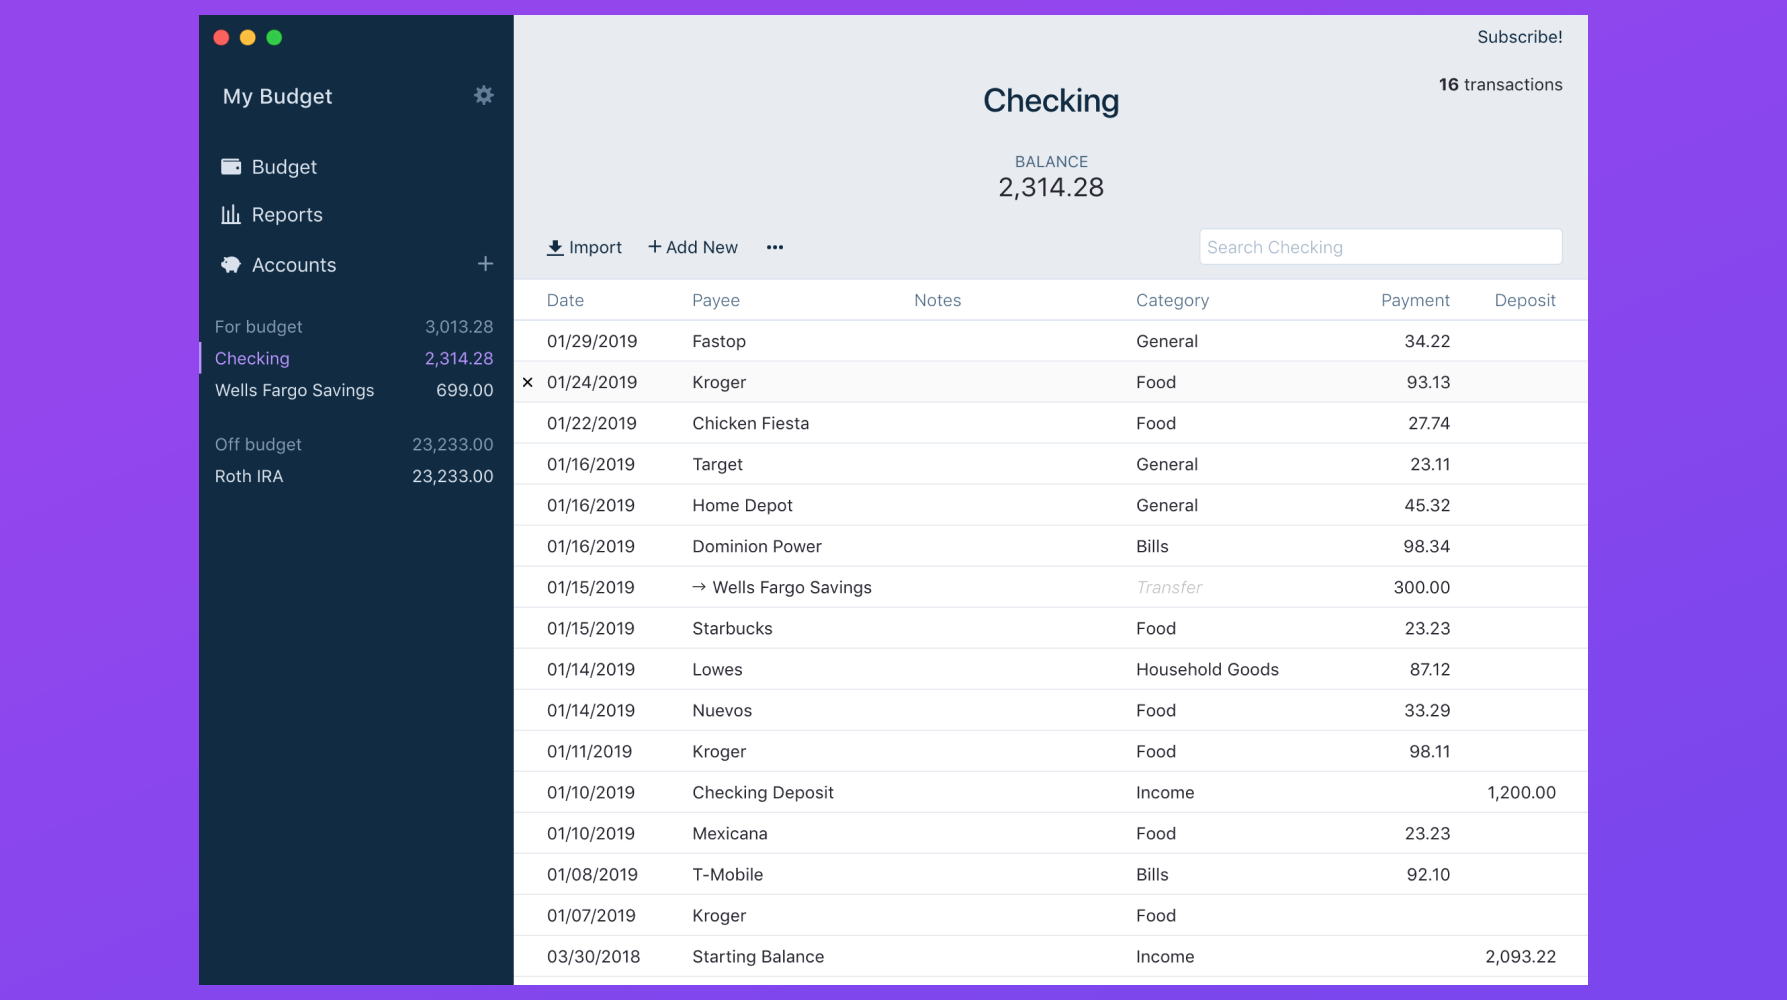Click the Dominion Power payee cell
This screenshot has height=1000, width=1787.
click(x=757, y=546)
